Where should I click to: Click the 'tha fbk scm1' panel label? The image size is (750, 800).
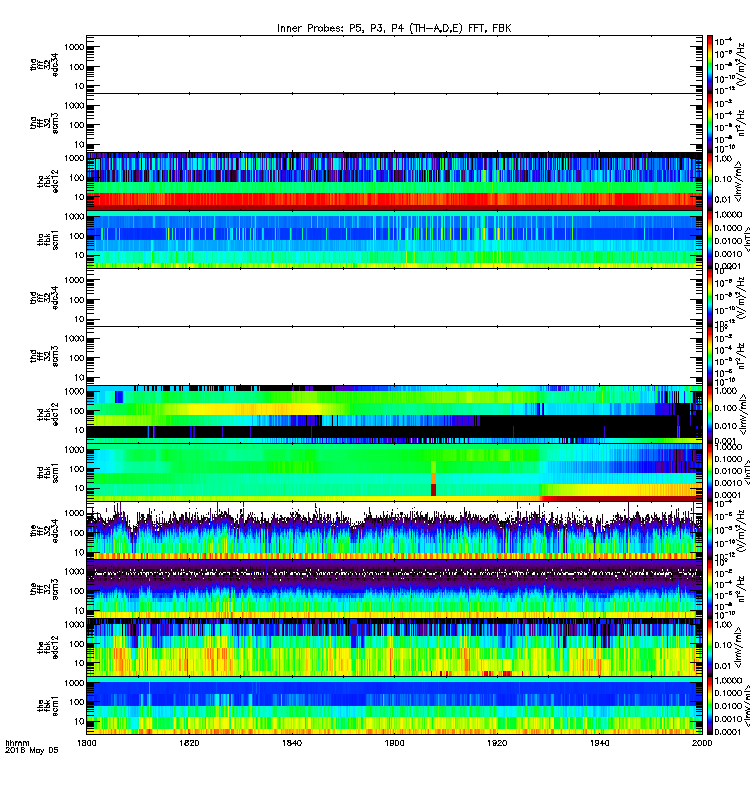point(48,240)
